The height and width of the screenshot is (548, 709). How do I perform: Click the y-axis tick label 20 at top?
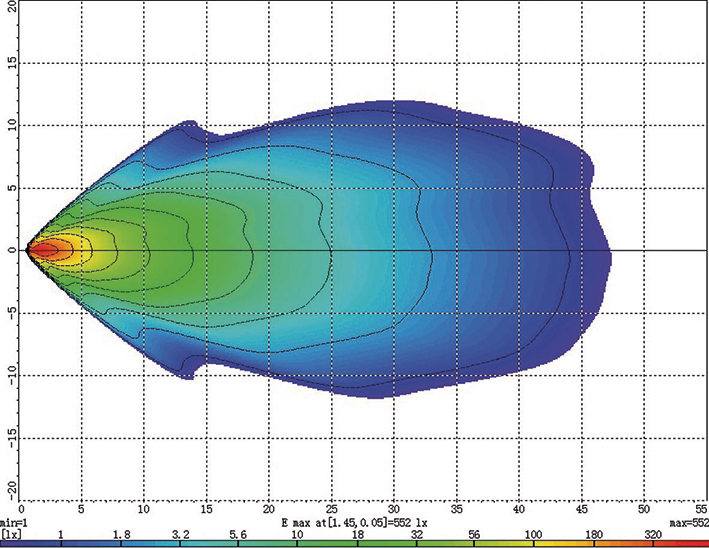pos(8,8)
